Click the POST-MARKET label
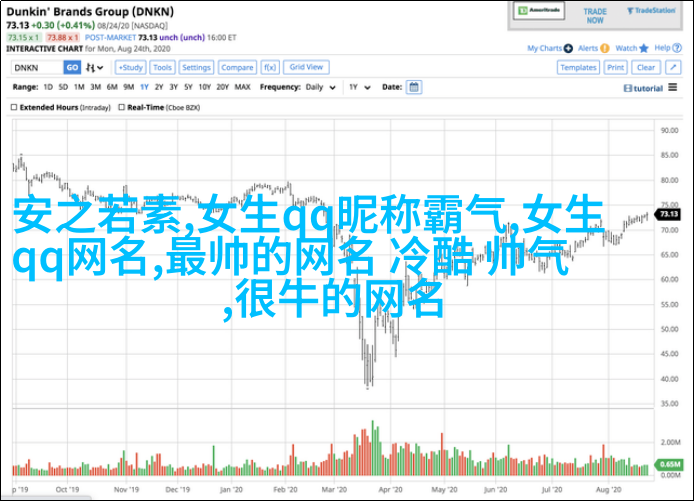 tap(110, 38)
